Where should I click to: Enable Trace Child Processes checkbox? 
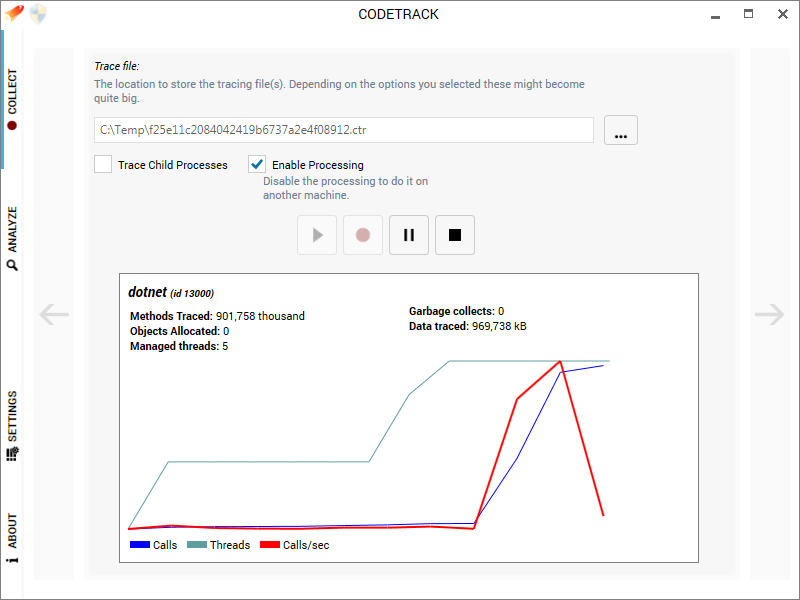103,164
